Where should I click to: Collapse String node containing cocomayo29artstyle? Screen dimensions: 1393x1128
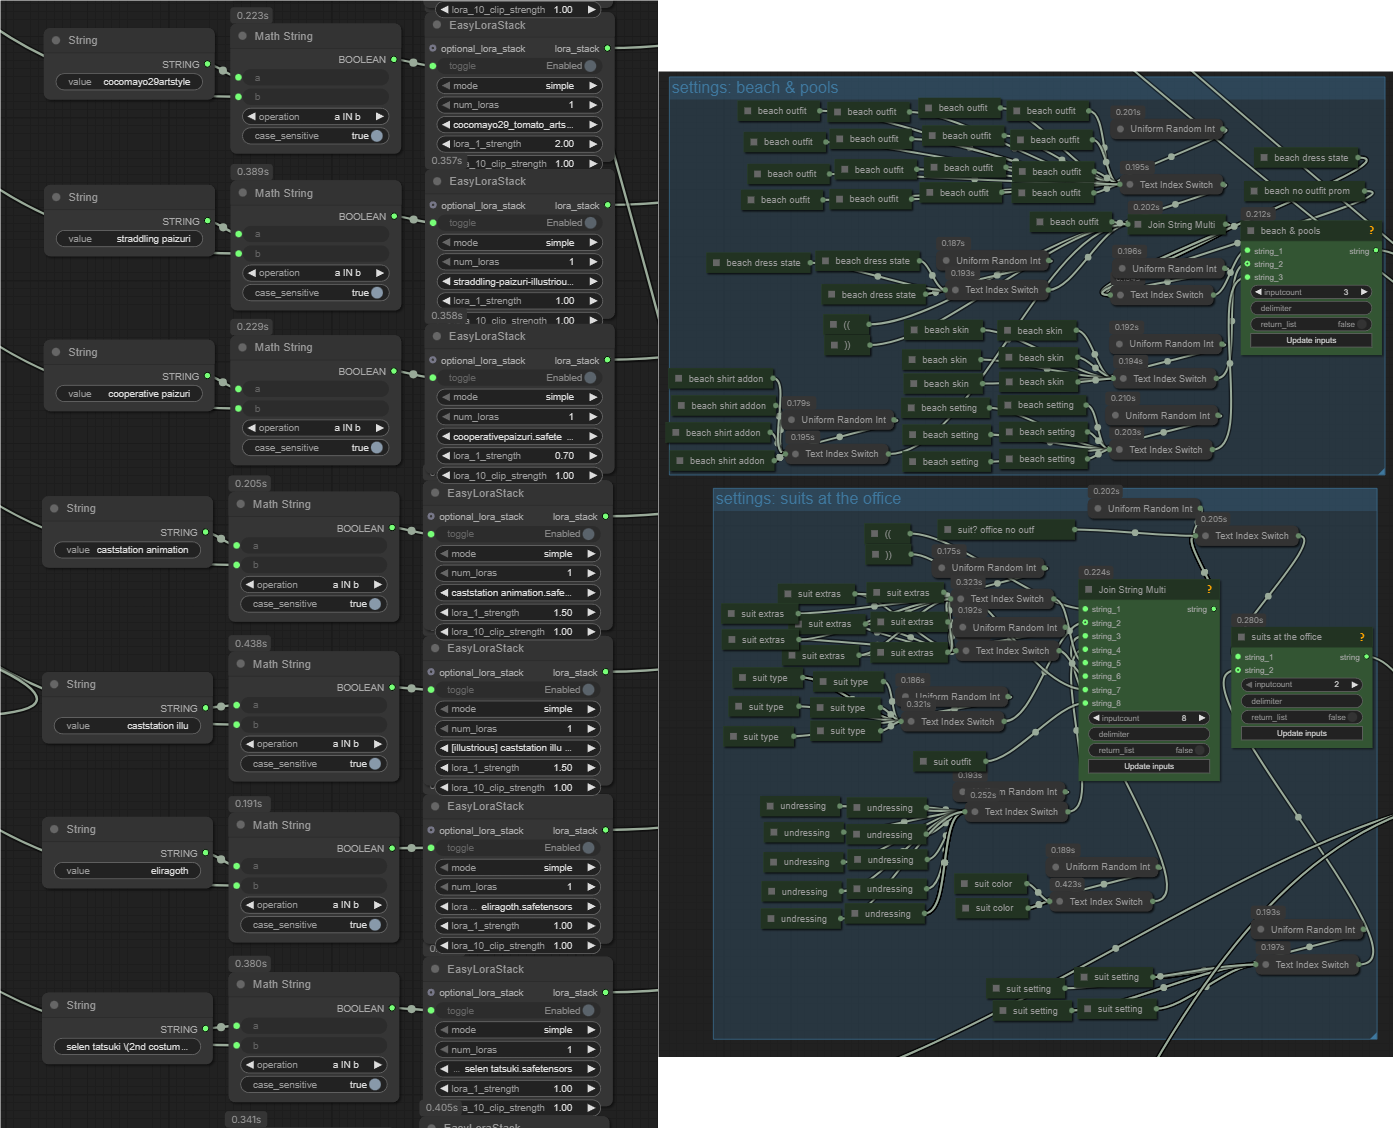point(55,40)
